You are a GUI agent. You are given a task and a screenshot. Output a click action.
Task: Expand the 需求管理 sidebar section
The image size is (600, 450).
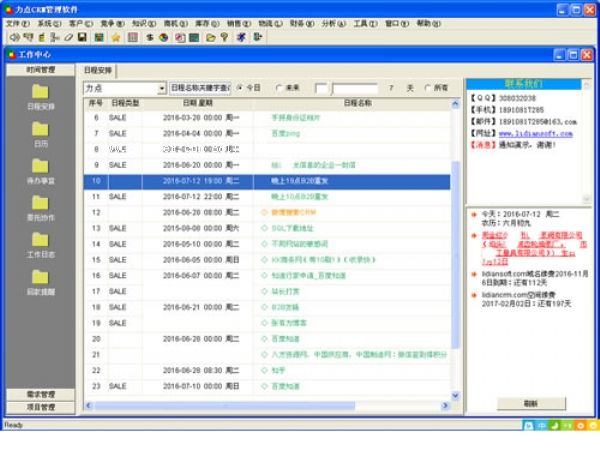pos(40,395)
